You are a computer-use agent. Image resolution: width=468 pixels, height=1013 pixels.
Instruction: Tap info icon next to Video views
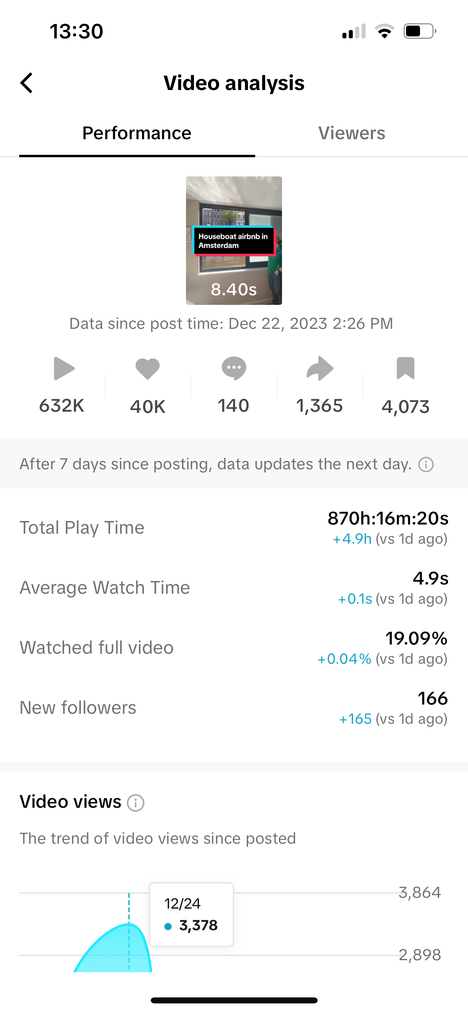coord(135,803)
